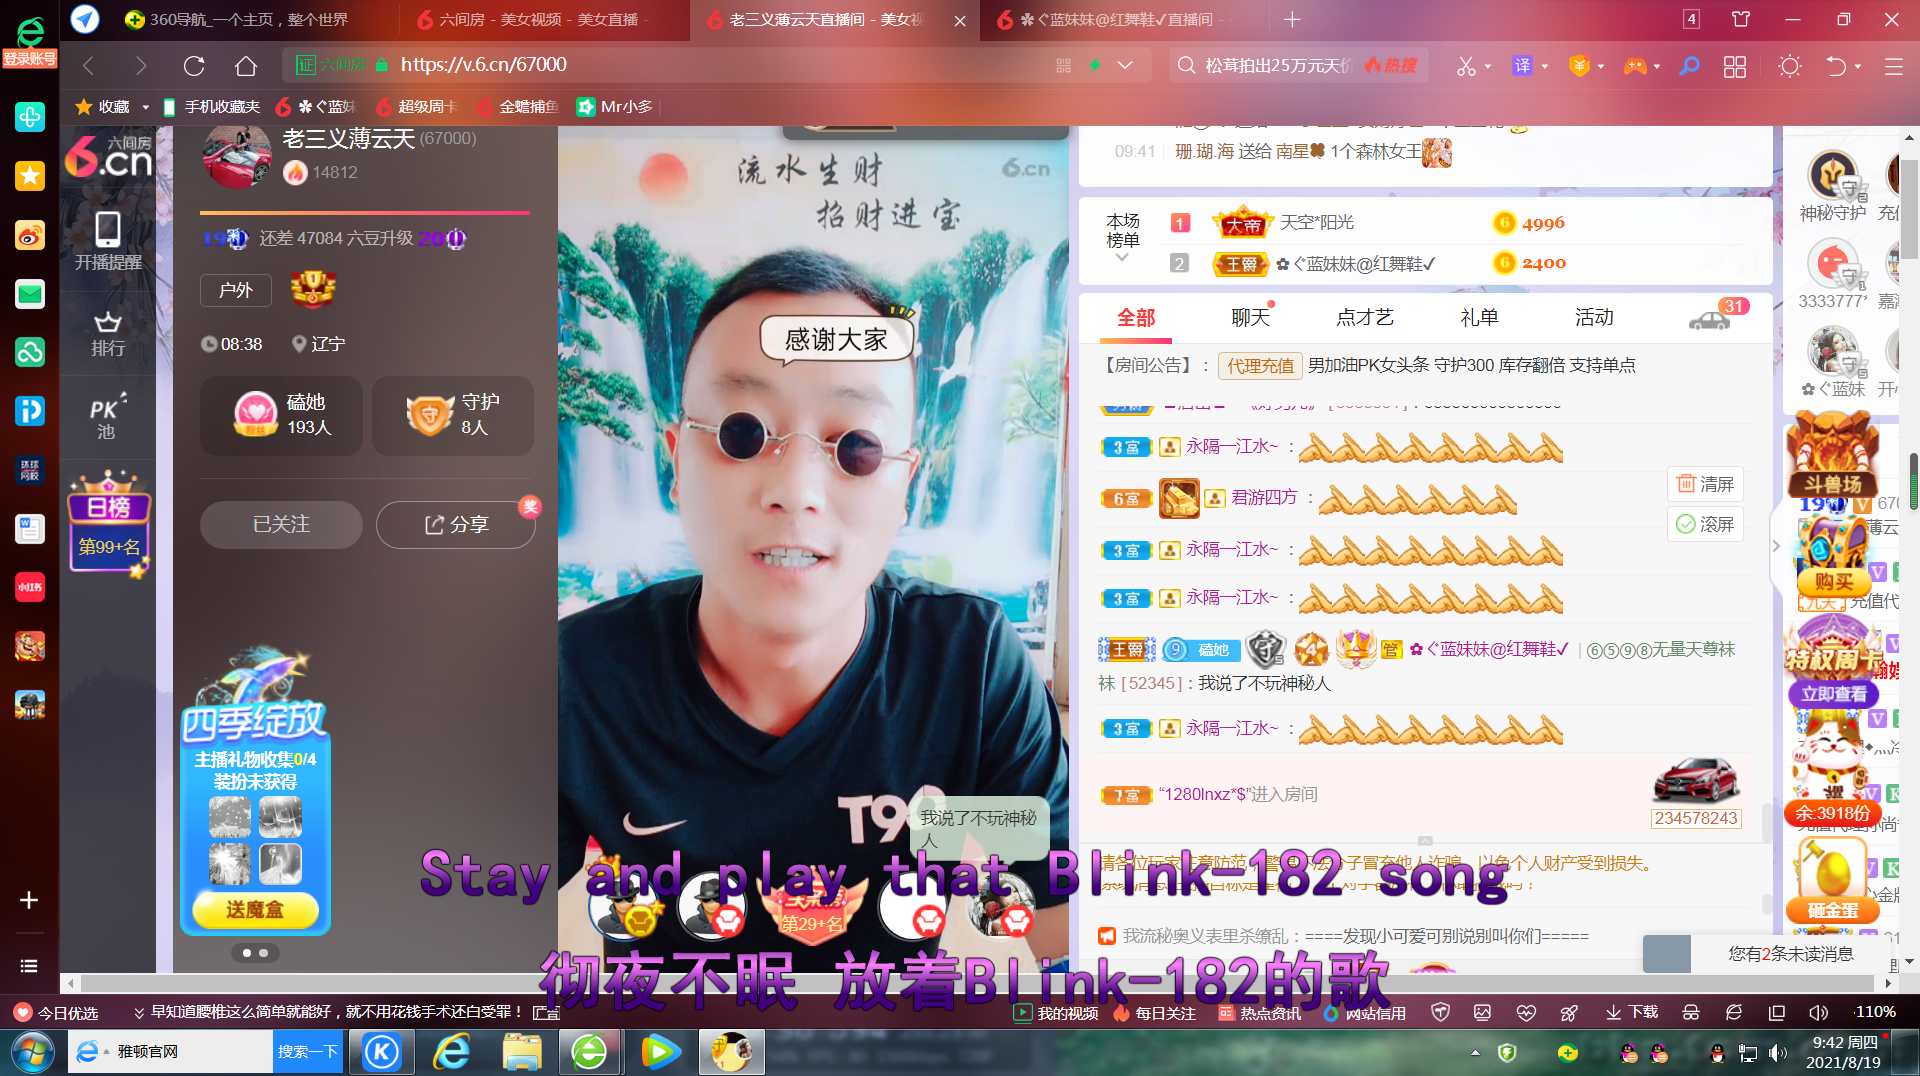
Task: Open the 您有2条未读消息 notification
Action: click(x=1790, y=954)
